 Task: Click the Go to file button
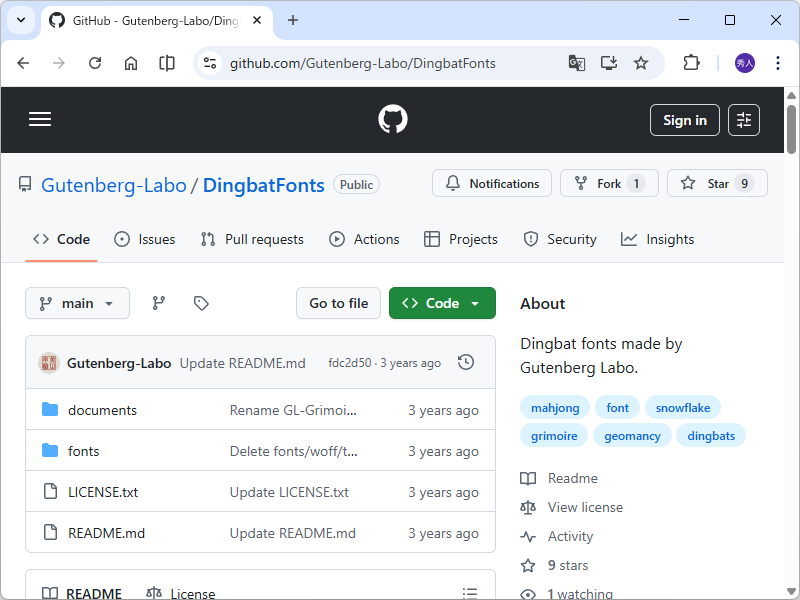338,303
